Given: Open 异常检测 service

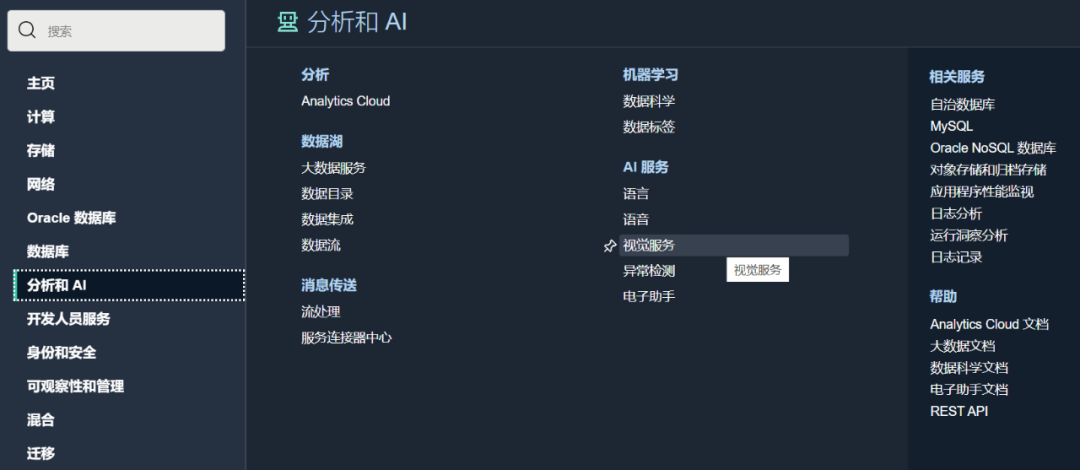Looking at the screenshot, I should [x=649, y=271].
